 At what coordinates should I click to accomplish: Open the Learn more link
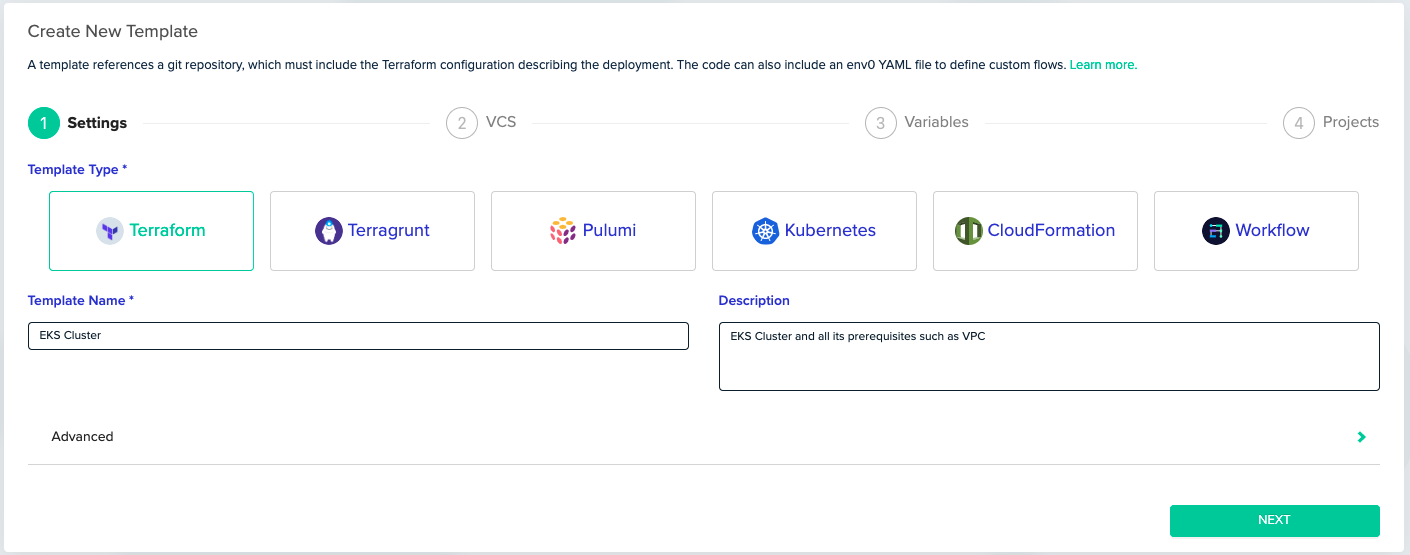pos(1103,65)
